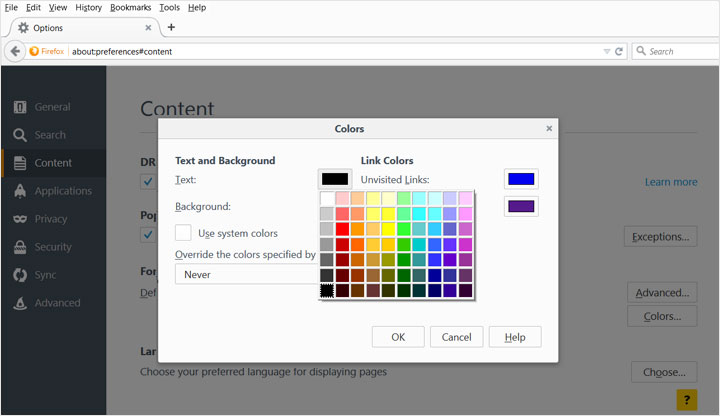Click the Search magnifier icon in sidebar
The image size is (720, 416).
pos(20,135)
